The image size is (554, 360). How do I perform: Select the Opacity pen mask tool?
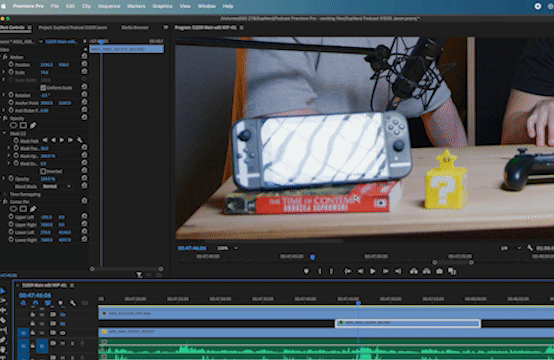tap(33, 125)
